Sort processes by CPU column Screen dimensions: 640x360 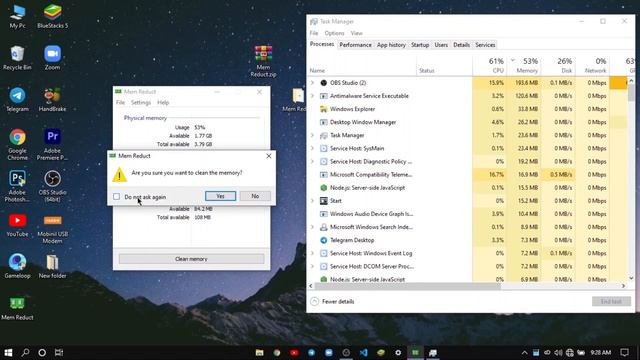click(x=489, y=66)
